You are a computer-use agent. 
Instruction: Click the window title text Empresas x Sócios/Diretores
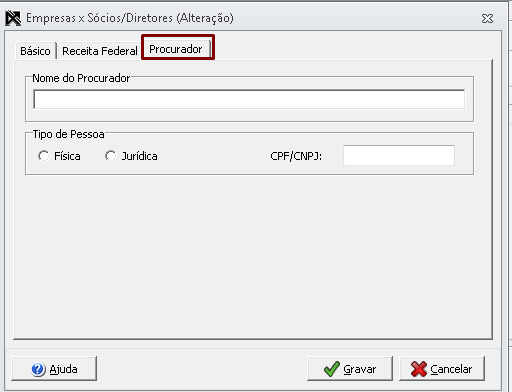[x=99, y=18]
